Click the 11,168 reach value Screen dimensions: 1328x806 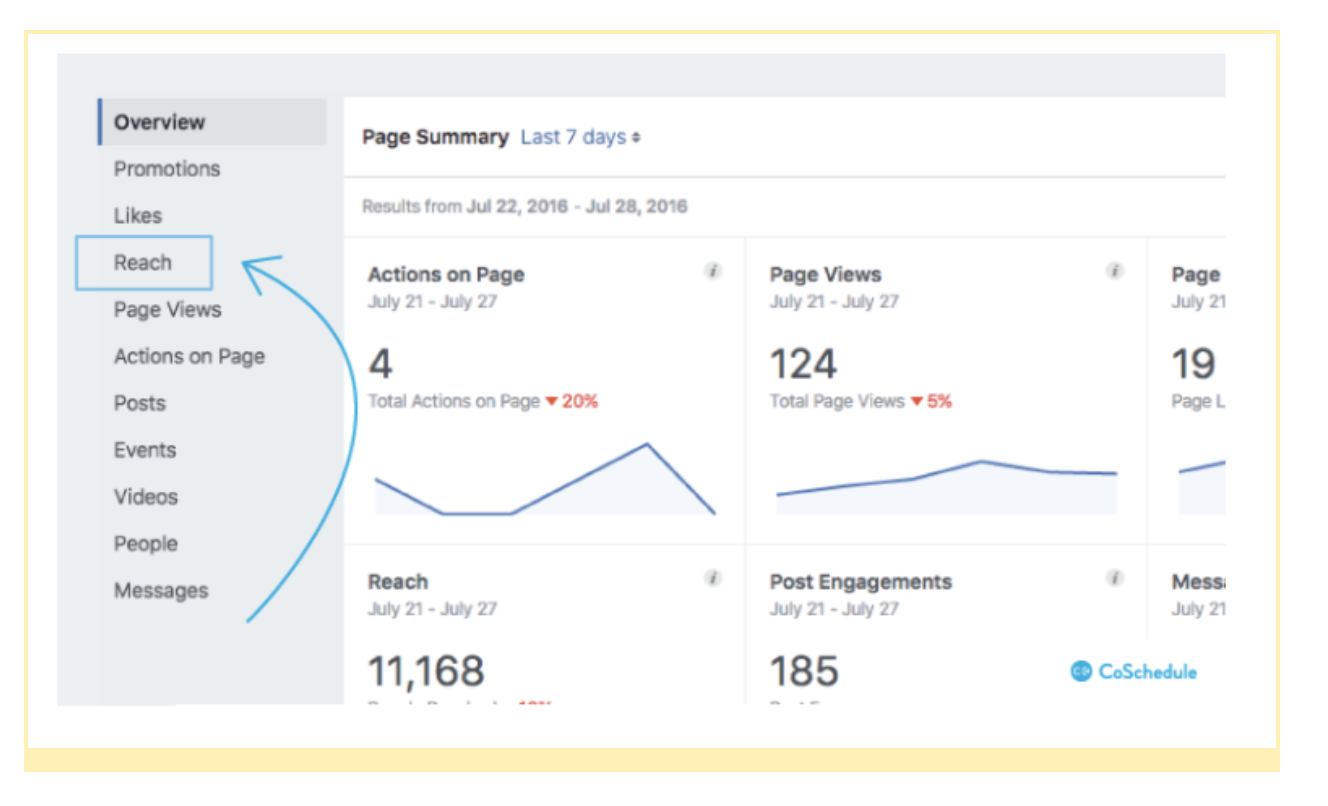(x=427, y=671)
